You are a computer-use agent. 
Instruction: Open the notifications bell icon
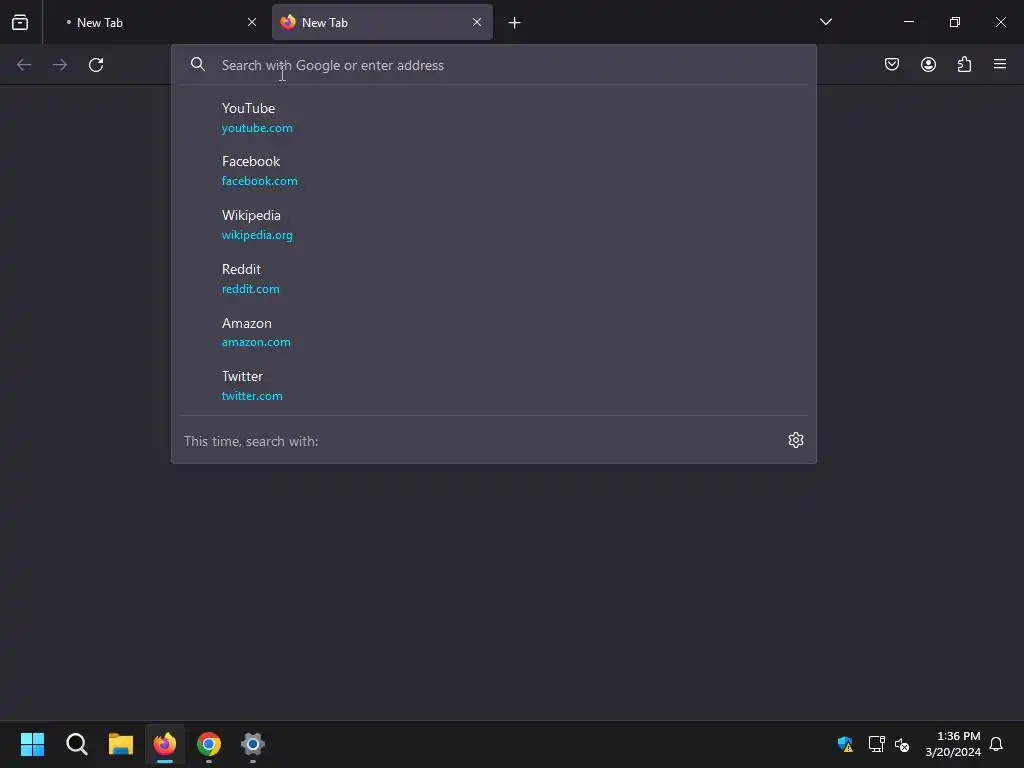(996, 744)
